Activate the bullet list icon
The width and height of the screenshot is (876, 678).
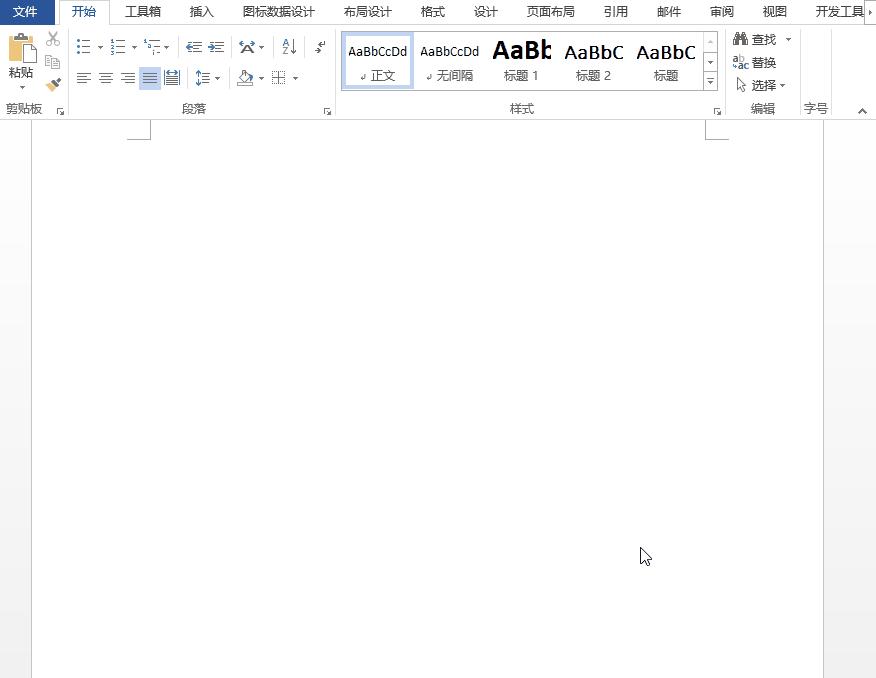pos(83,46)
